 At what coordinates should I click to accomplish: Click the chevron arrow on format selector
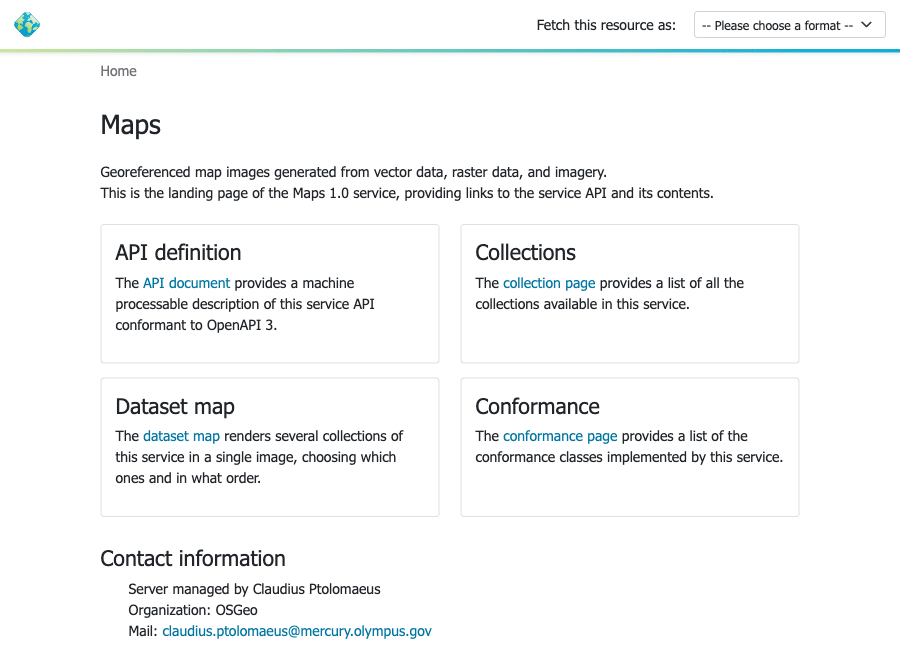[x=866, y=25]
